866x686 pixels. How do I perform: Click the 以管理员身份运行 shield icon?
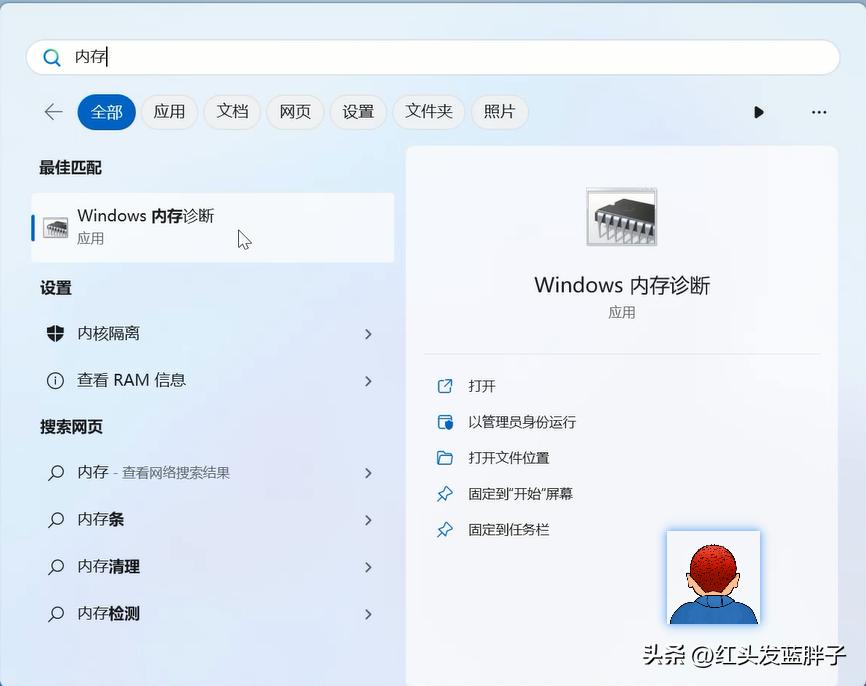point(445,421)
